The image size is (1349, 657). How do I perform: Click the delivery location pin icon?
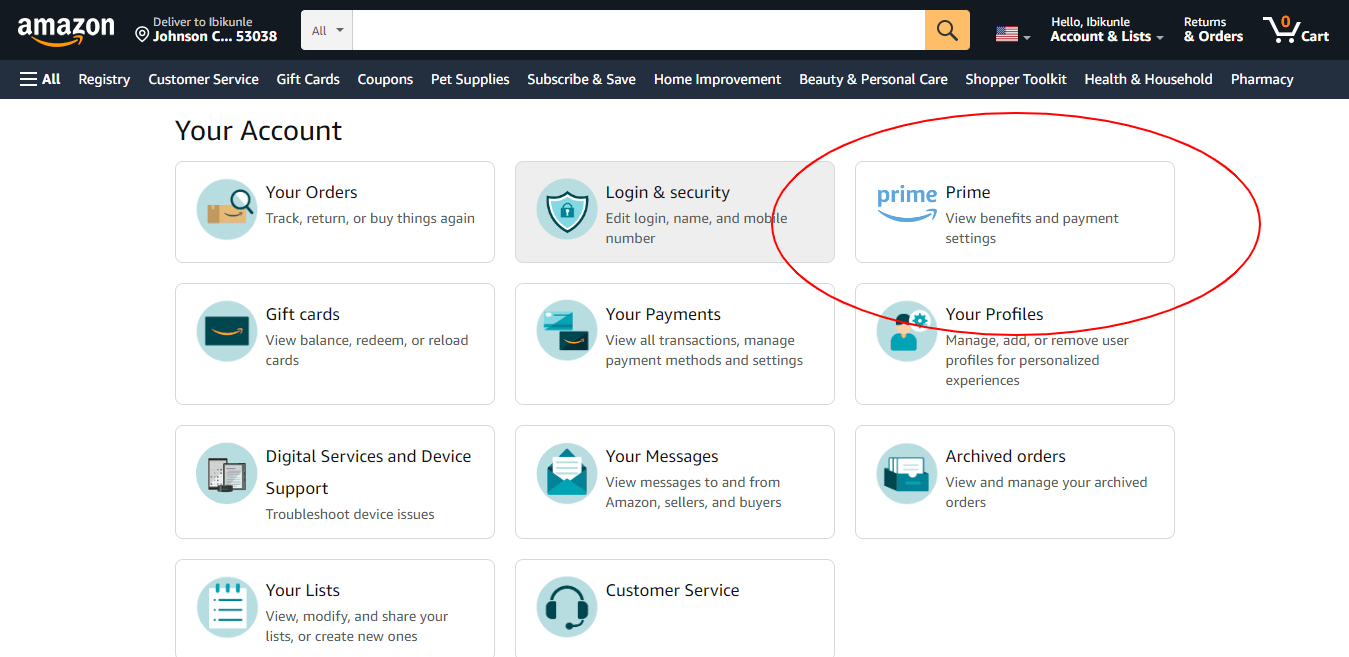click(142, 35)
